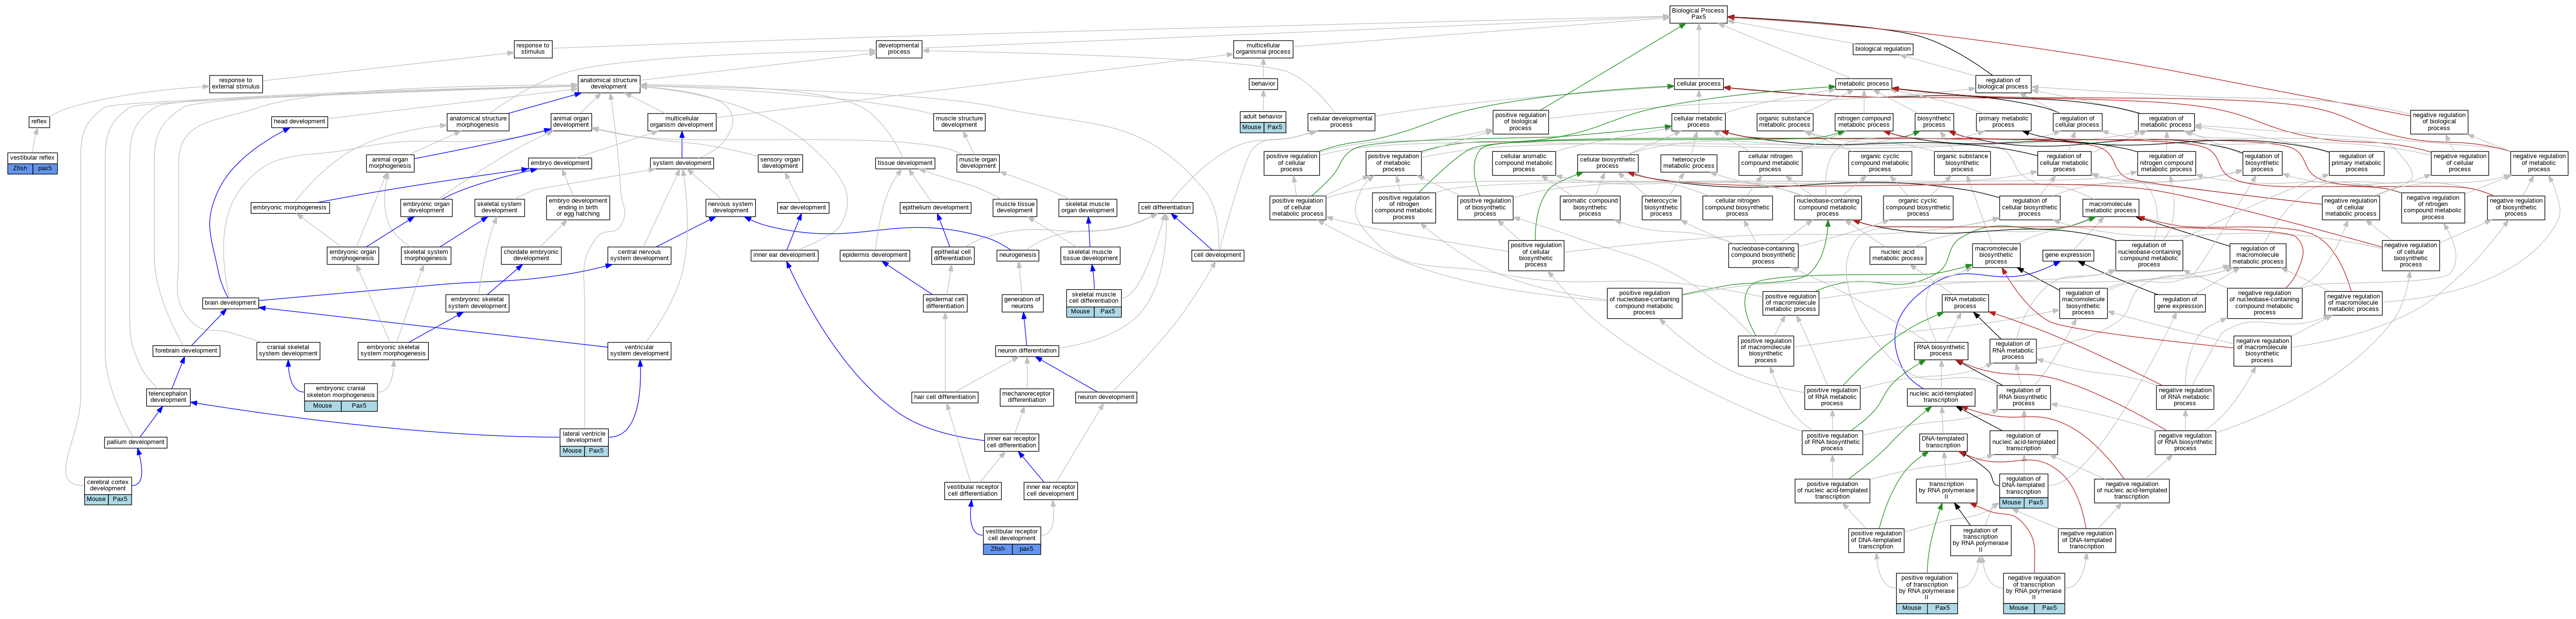This screenshot has width=2576, height=619.
Task: Select the 'cell differentiation' node
Action: pos(1166,207)
